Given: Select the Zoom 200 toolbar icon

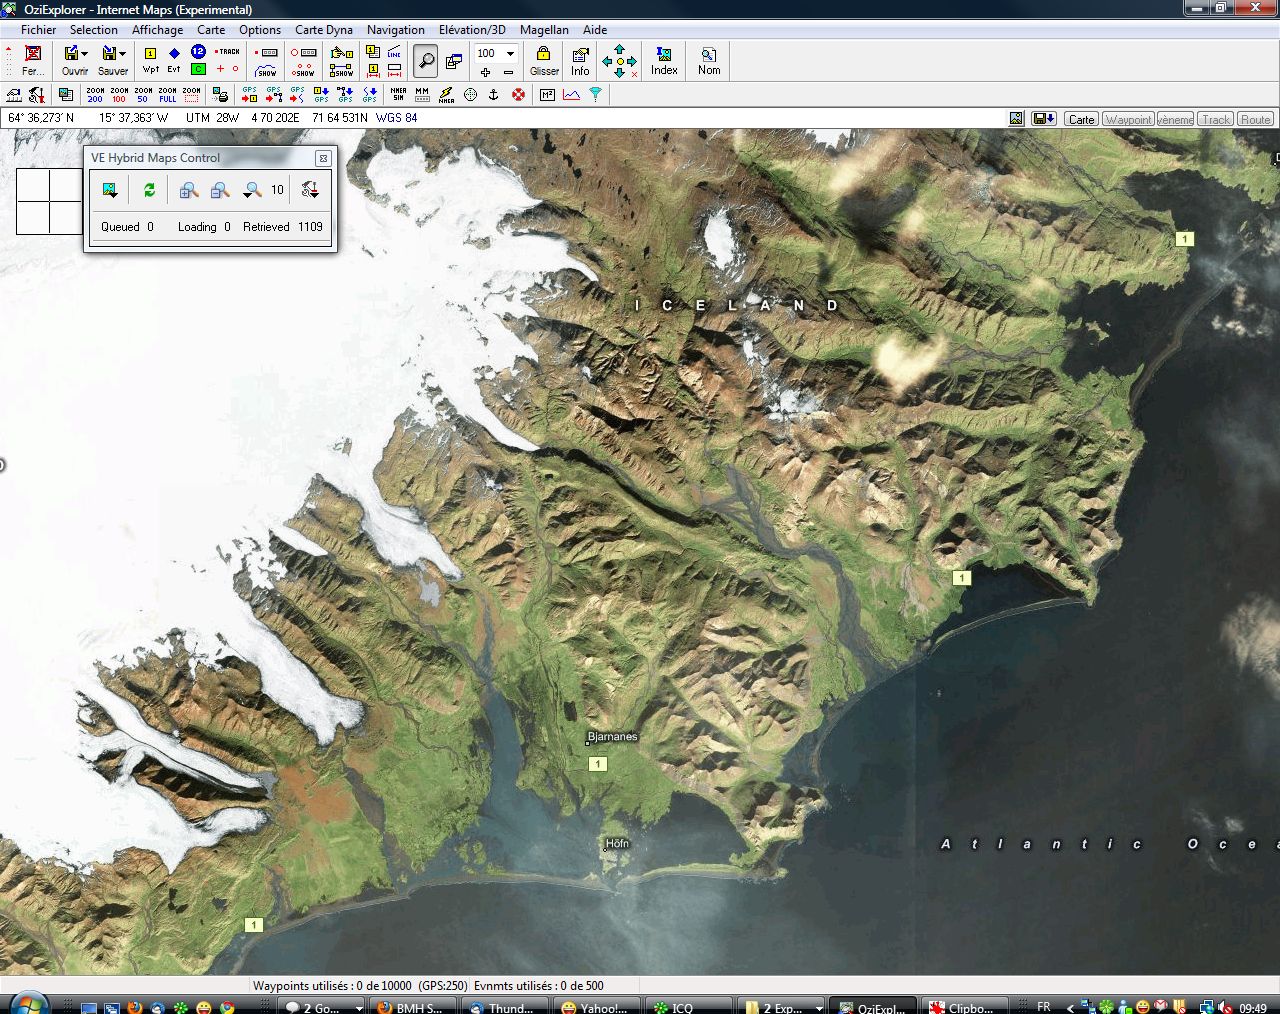Looking at the screenshot, I should pyautogui.click(x=95, y=95).
